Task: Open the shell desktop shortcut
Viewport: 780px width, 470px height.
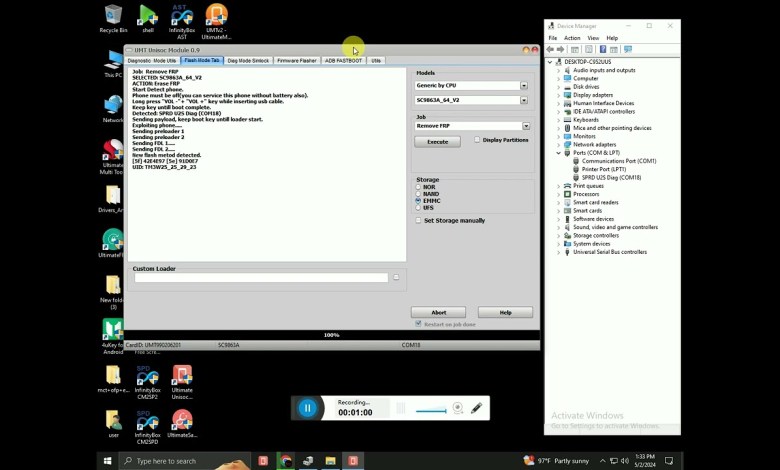Action: click(x=148, y=18)
